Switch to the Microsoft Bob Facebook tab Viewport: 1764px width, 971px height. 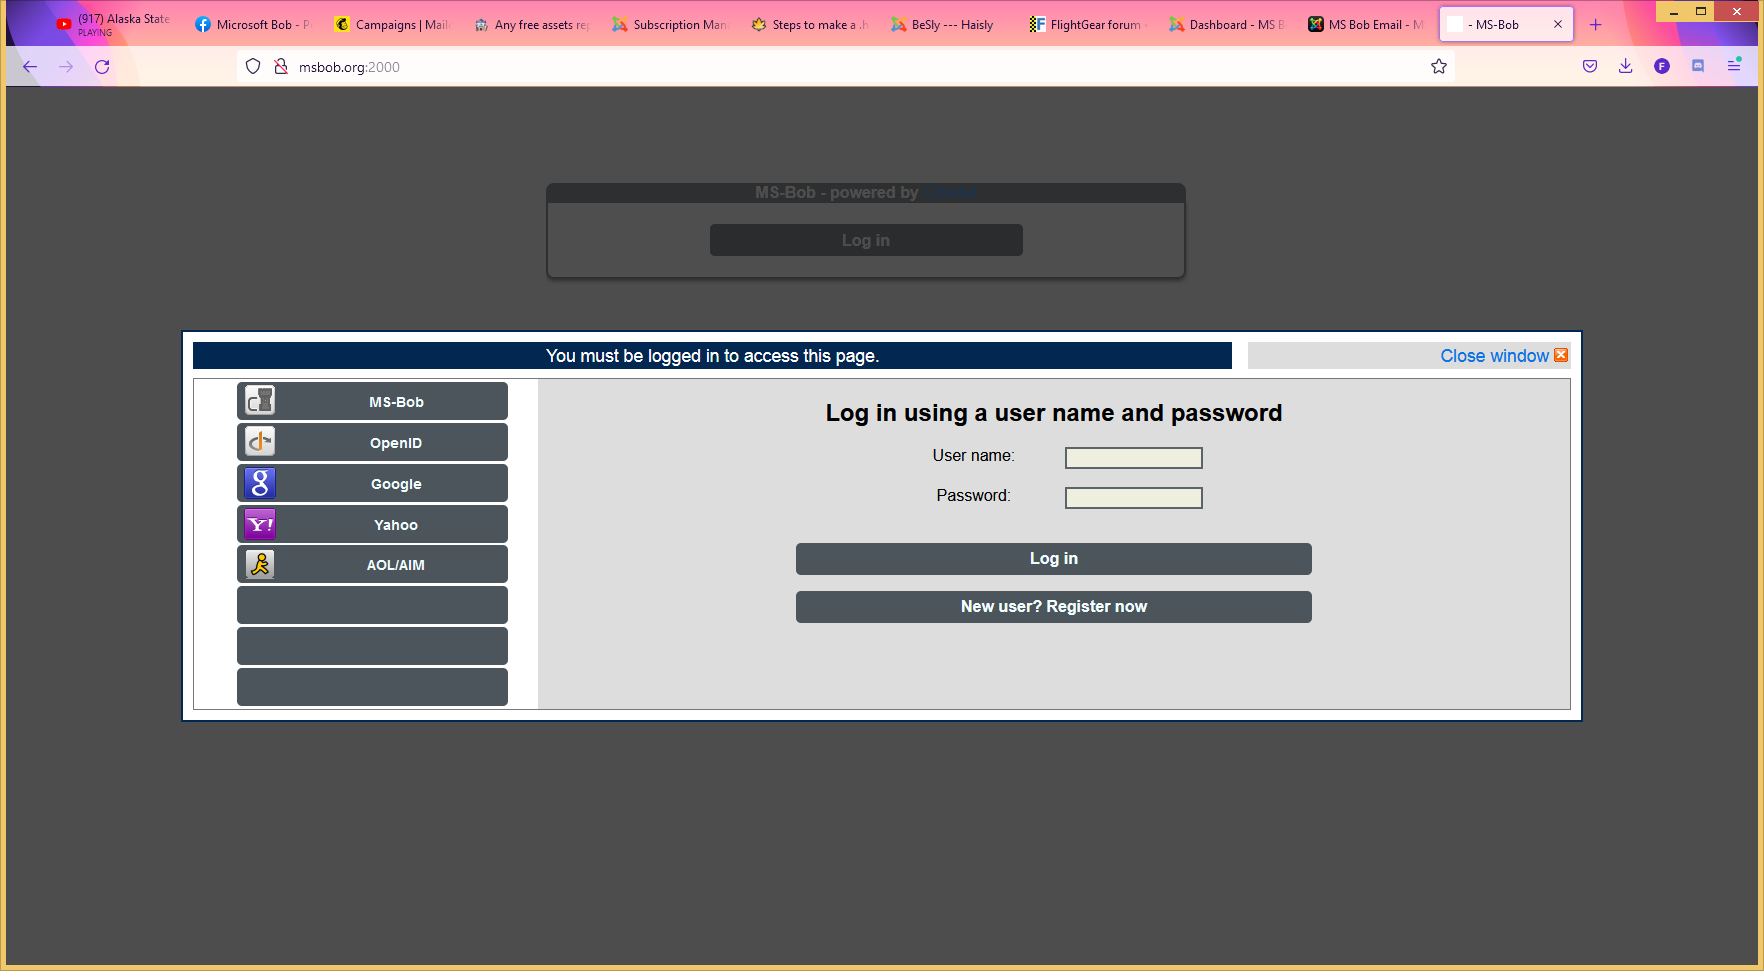coord(253,25)
